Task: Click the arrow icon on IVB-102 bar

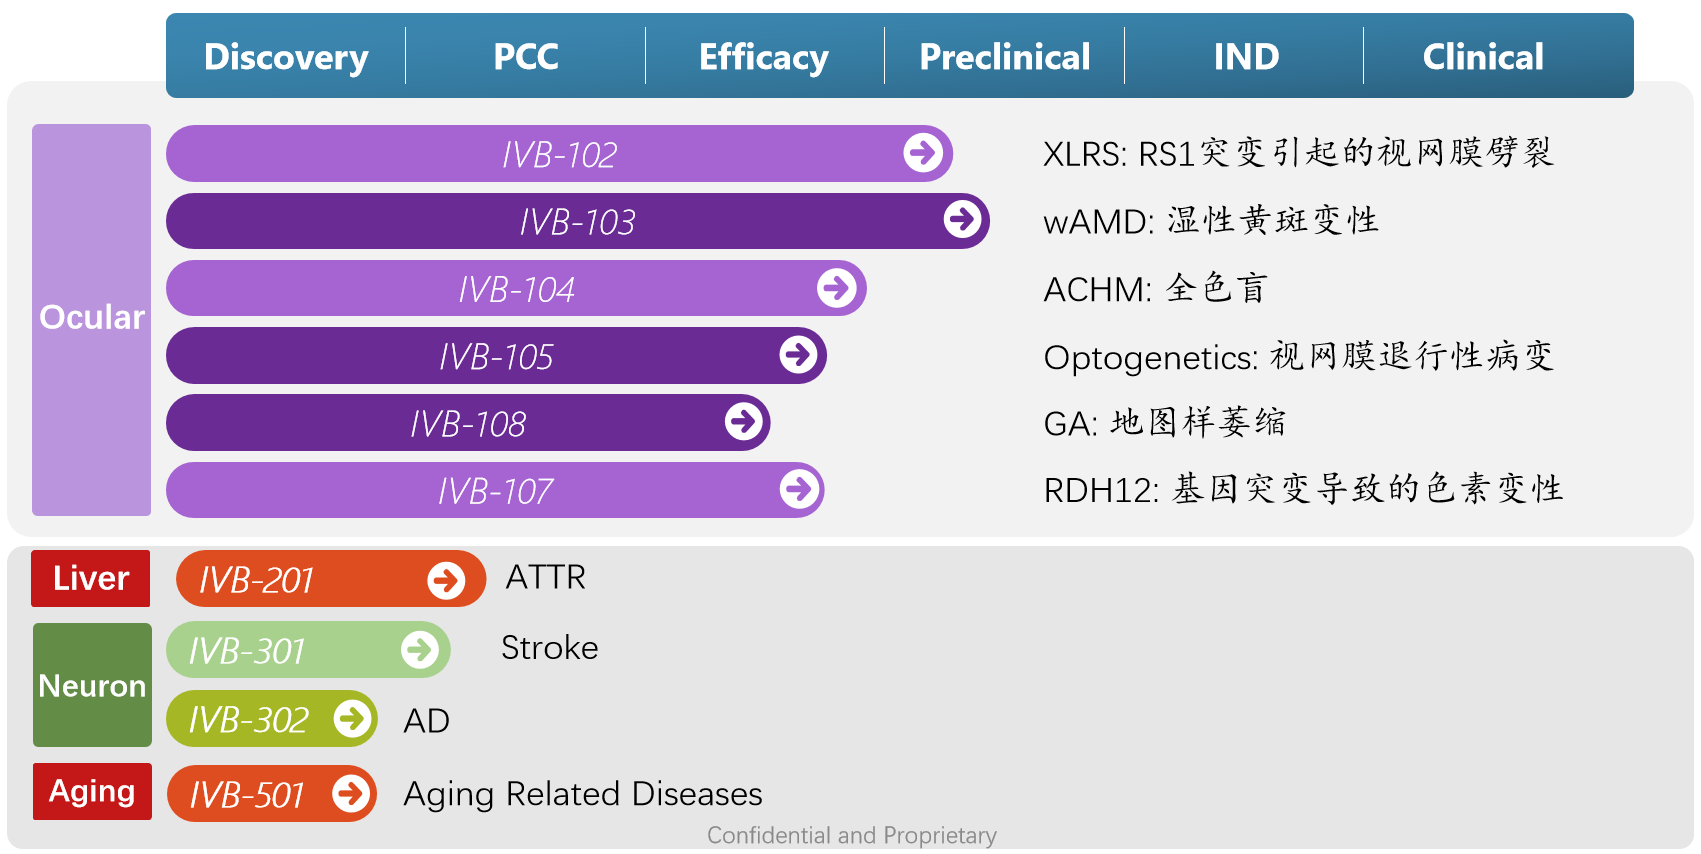Action: (922, 153)
